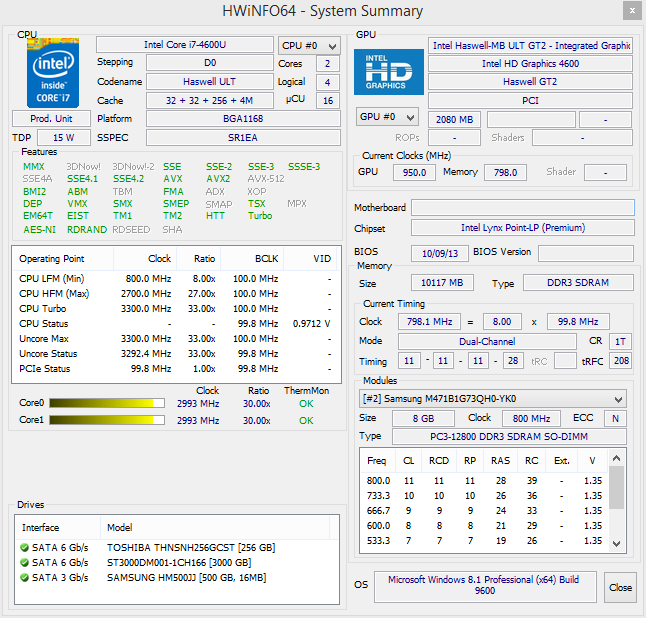Click the Intel Core i7-4600U name field
Image resolution: width=646 pixels, height=618 pixels.
point(185,44)
